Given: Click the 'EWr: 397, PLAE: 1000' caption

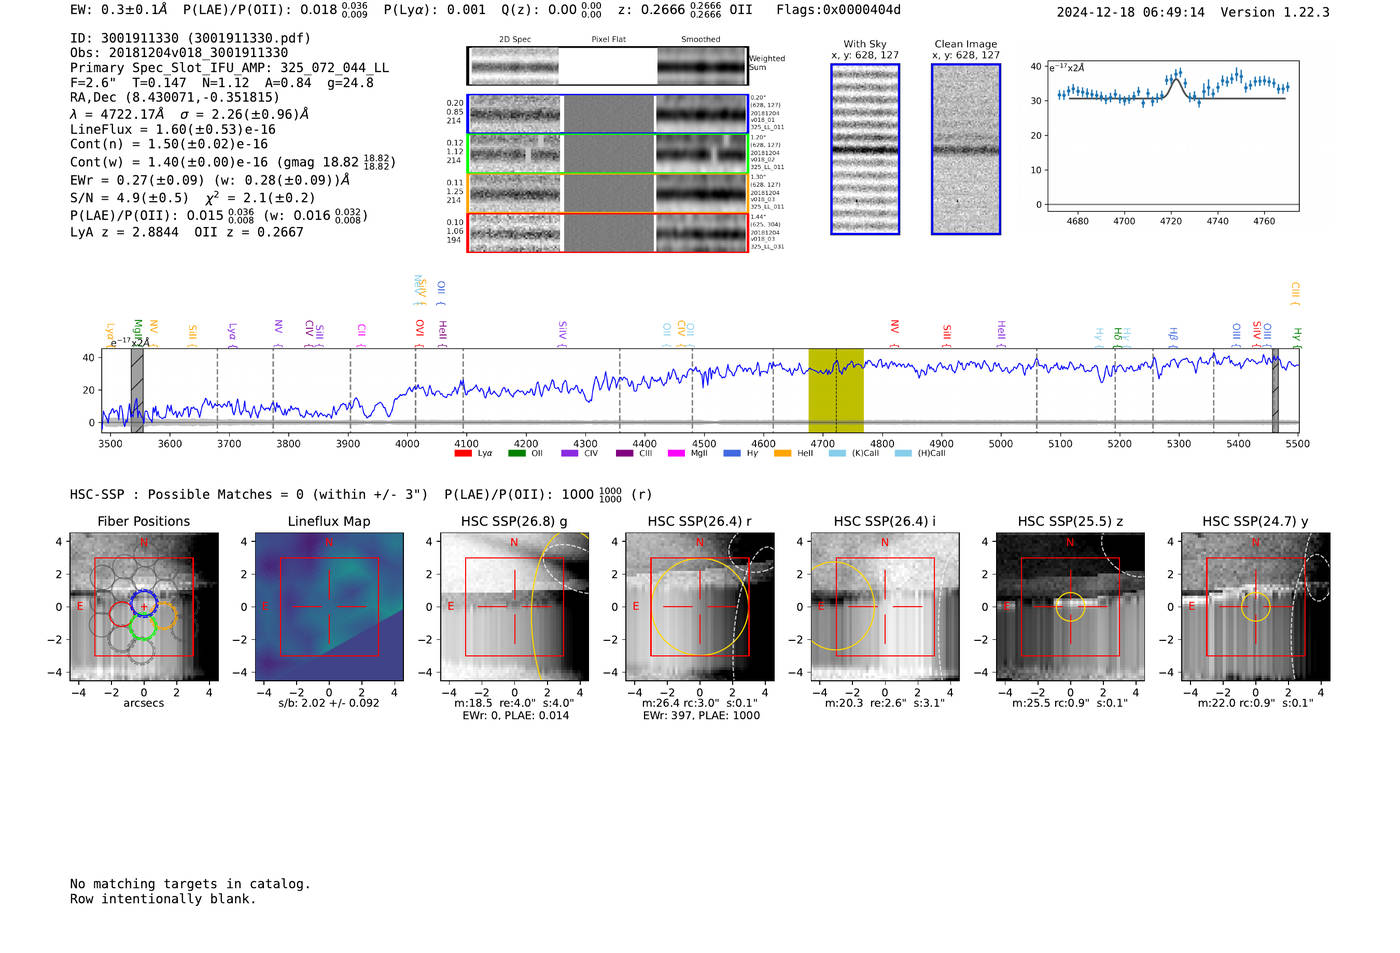Looking at the screenshot, I should click(x=701, y=715).
